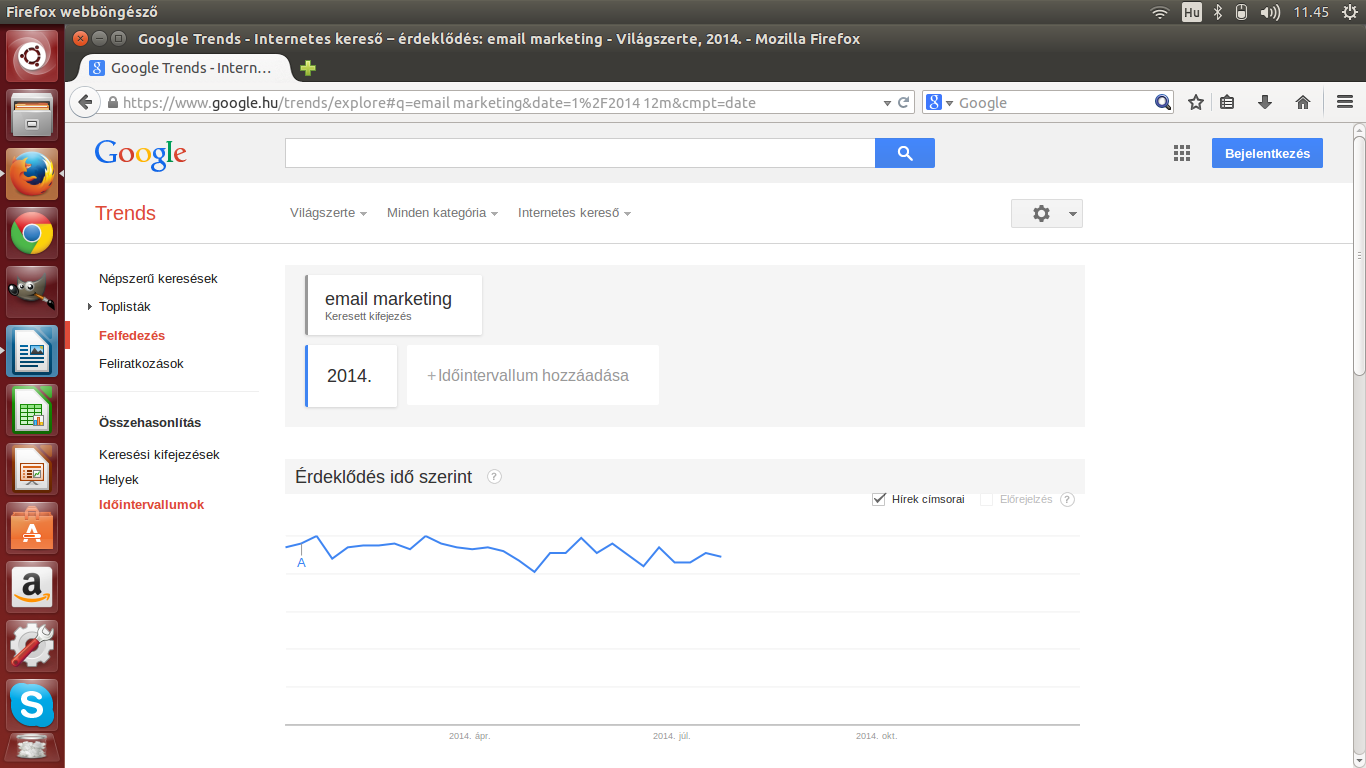Click the news marker A on the chart
The height and width of the screenshot is (768, 1366).
[x=301, y=563]
